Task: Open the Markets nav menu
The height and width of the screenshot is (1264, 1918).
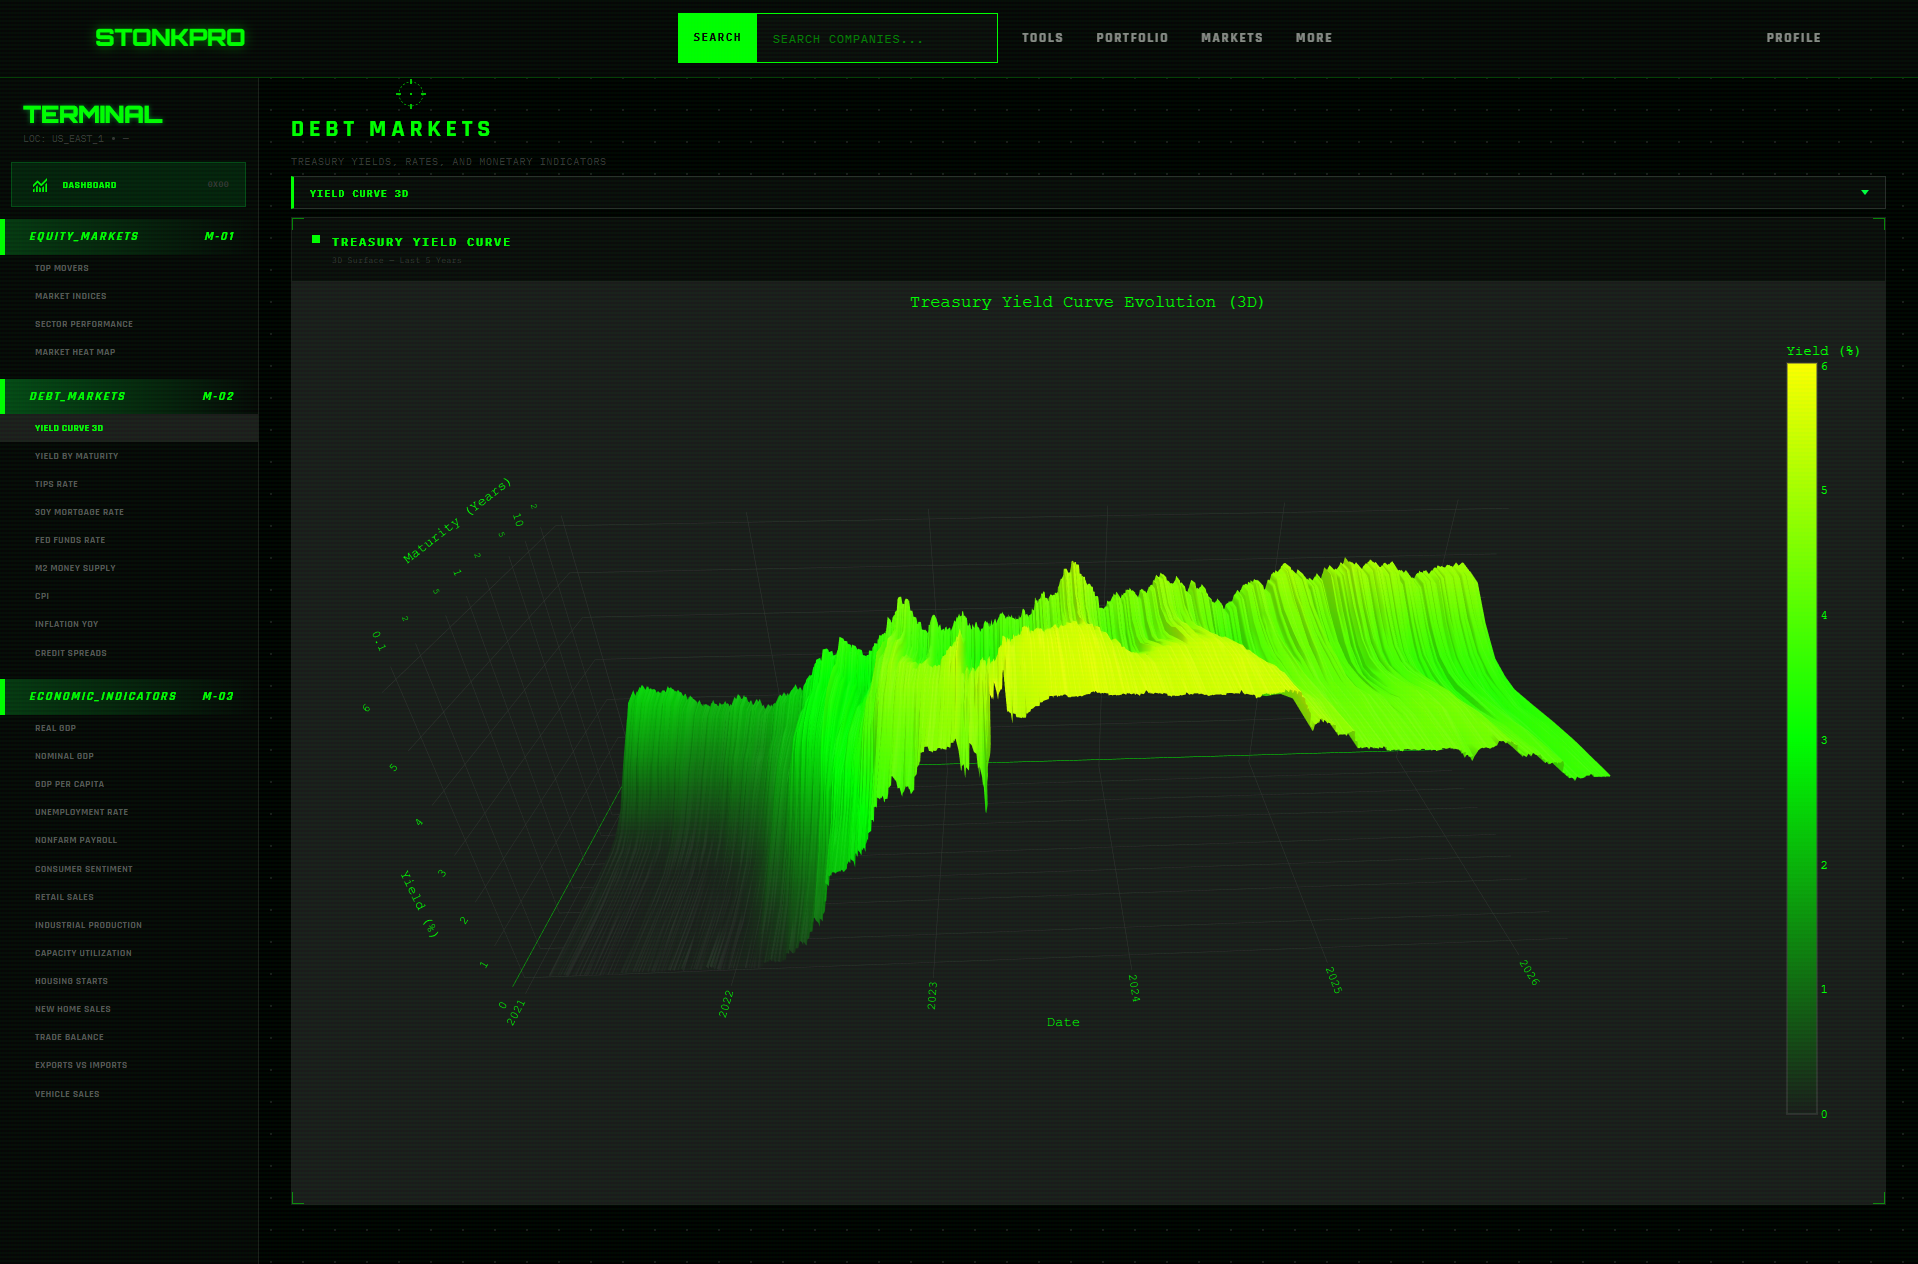Action: tap(1231, 38)
